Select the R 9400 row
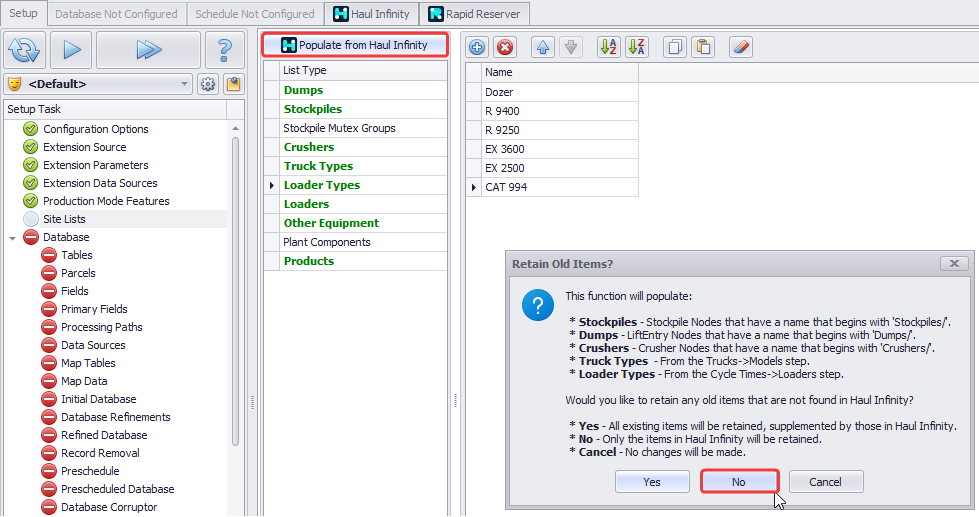 (x=559, y=111)
